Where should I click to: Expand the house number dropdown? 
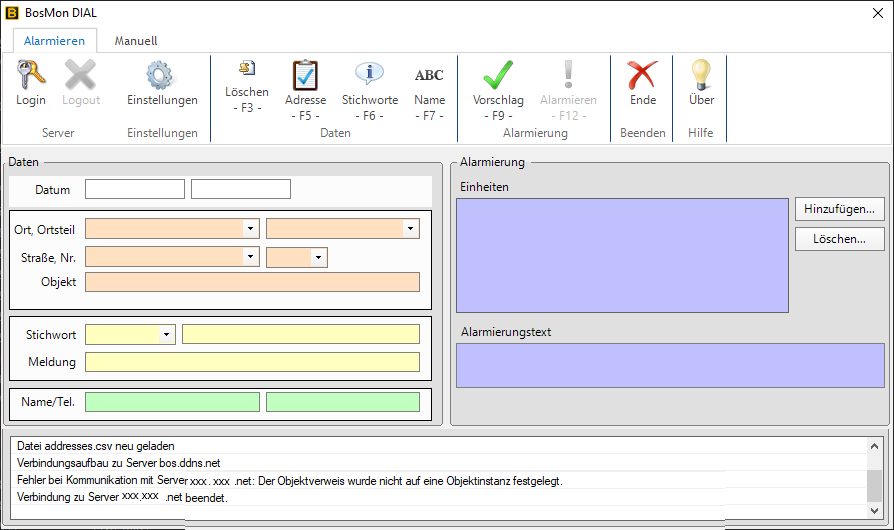point(317,257)
